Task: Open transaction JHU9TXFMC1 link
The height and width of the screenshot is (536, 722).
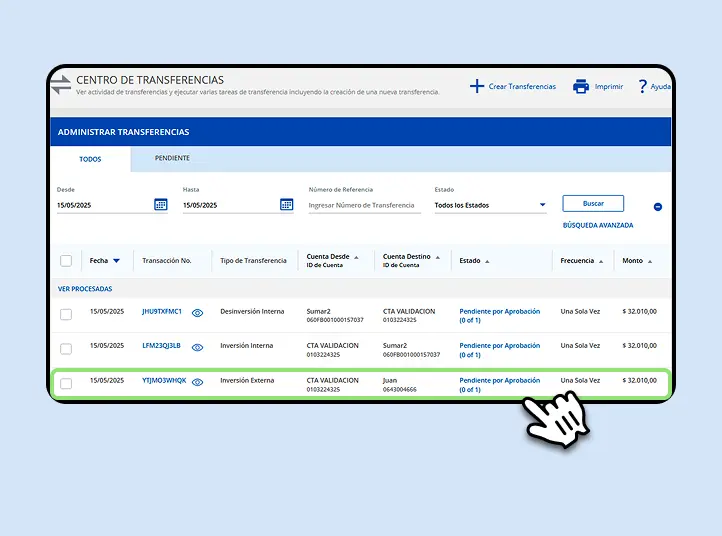Action: [162, 311]
